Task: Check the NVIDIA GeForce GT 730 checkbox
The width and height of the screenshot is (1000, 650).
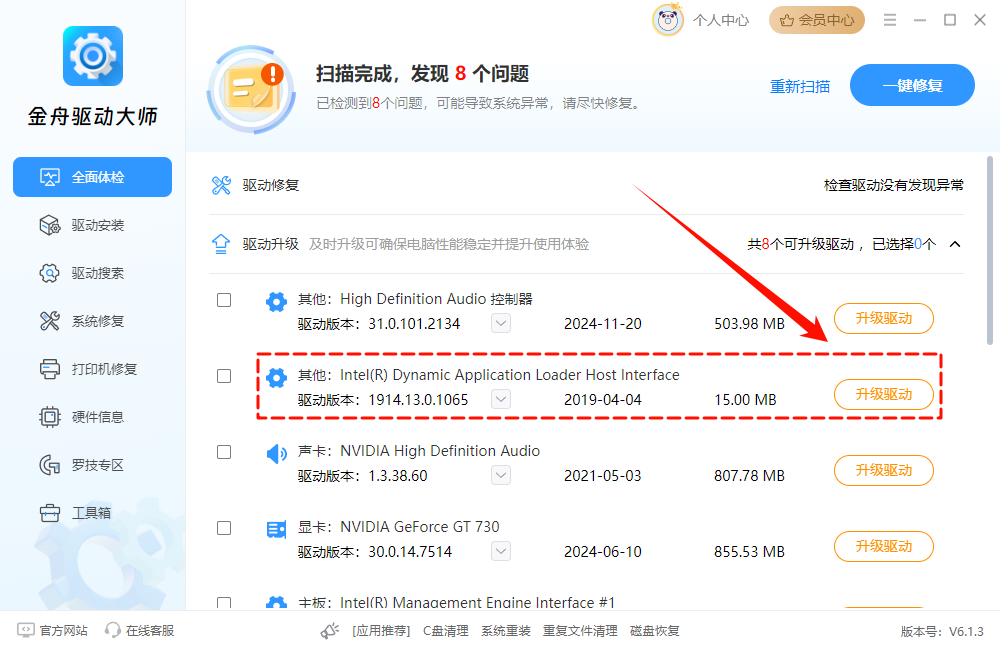Action: point(224,528)
